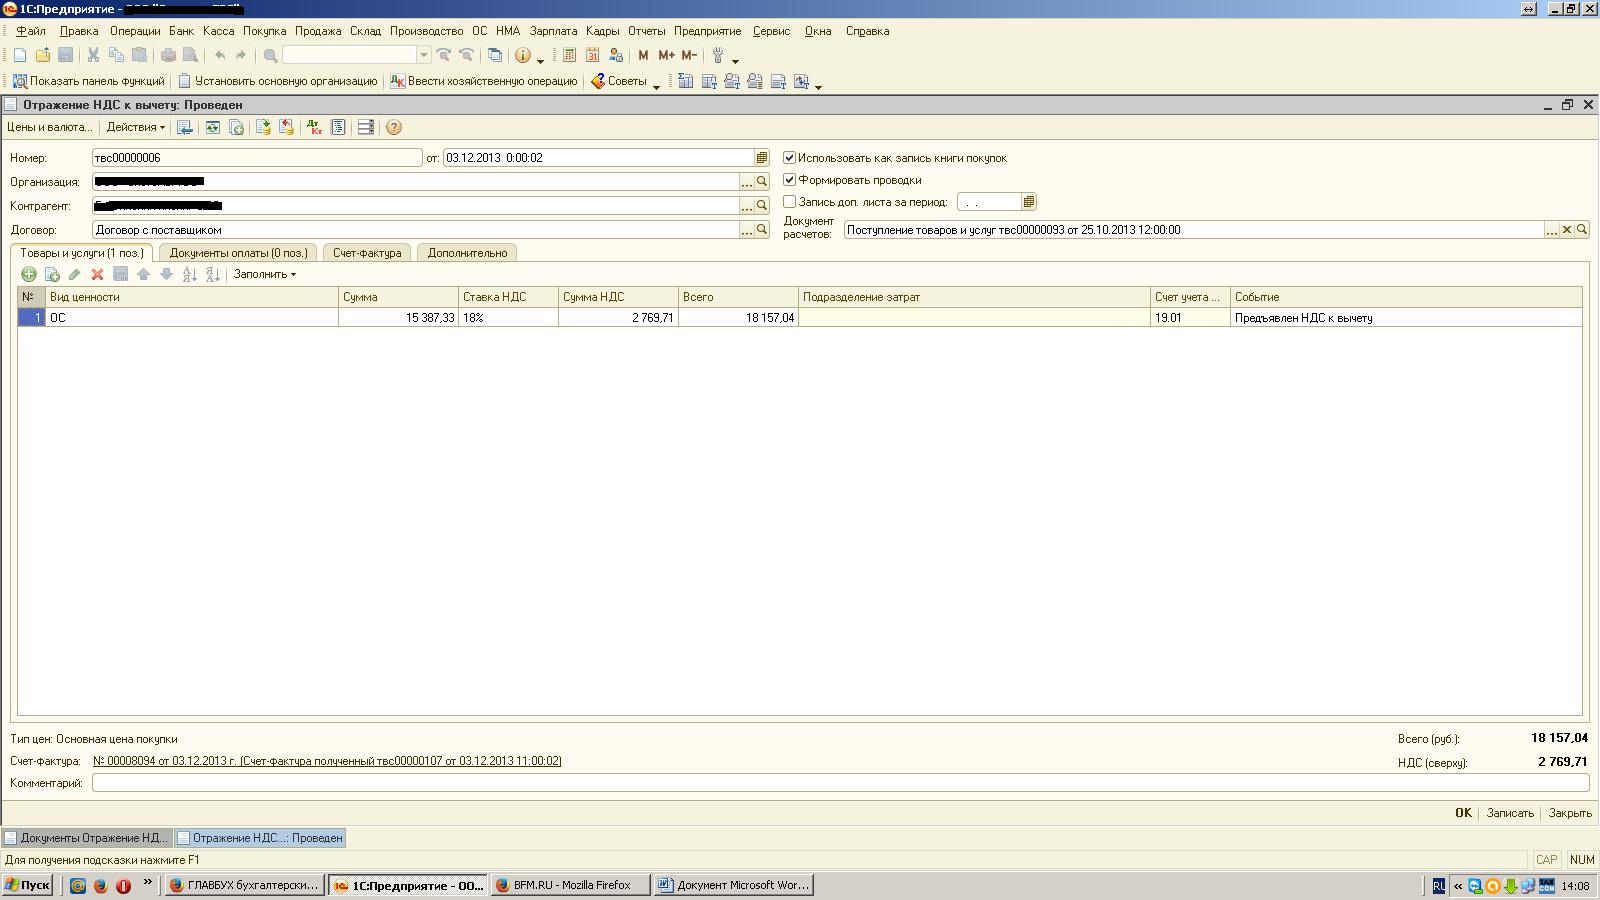The height and width of the screenshot is (900, 1600).
Task: Open the calculator icon in the main toolbar
Action: pos(569,55)
